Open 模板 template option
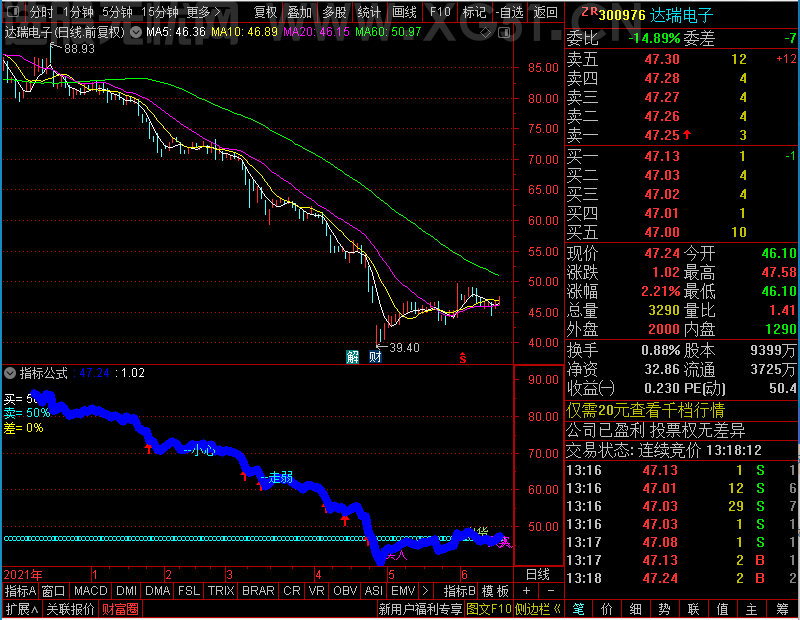This screenshot has width=800, height=620. (495, 591)
